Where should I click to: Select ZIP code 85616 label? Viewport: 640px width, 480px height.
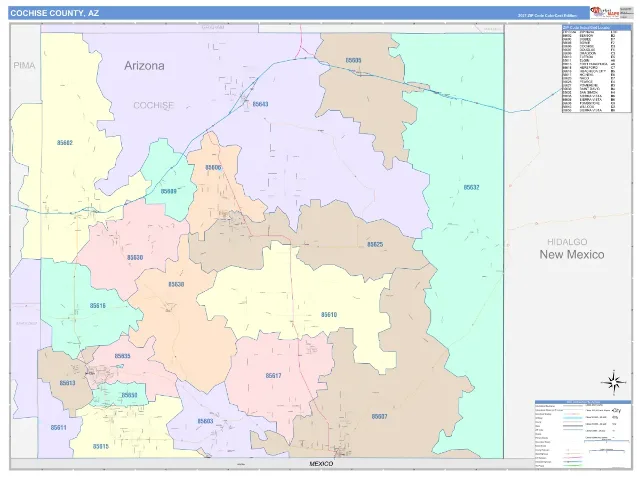98,305
